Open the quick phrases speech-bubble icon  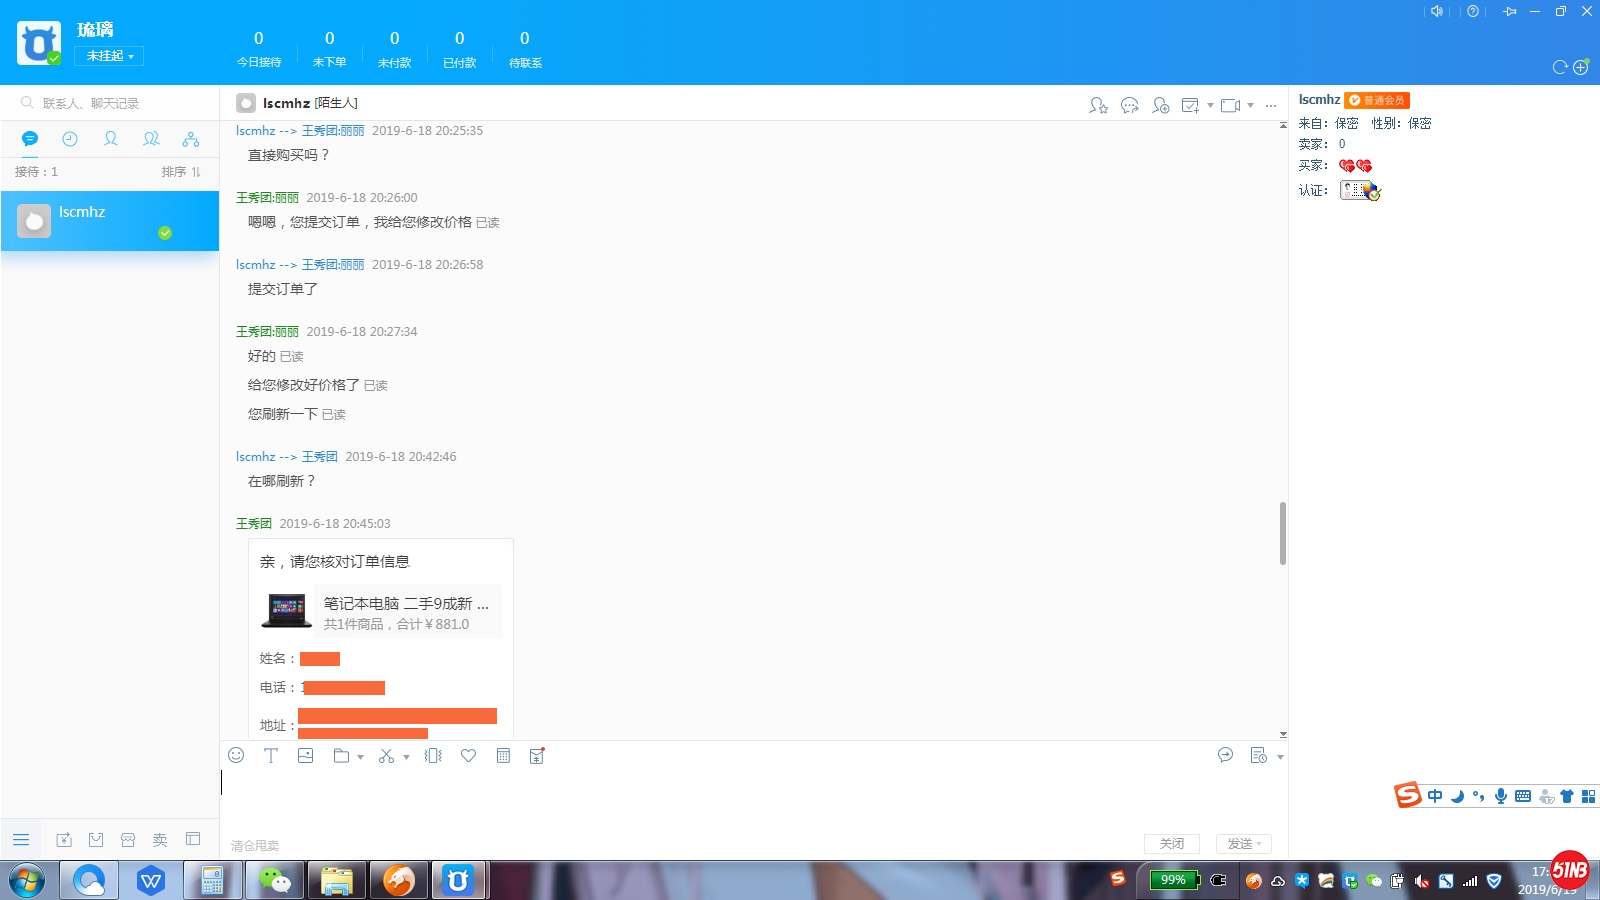click(1225, 755)
